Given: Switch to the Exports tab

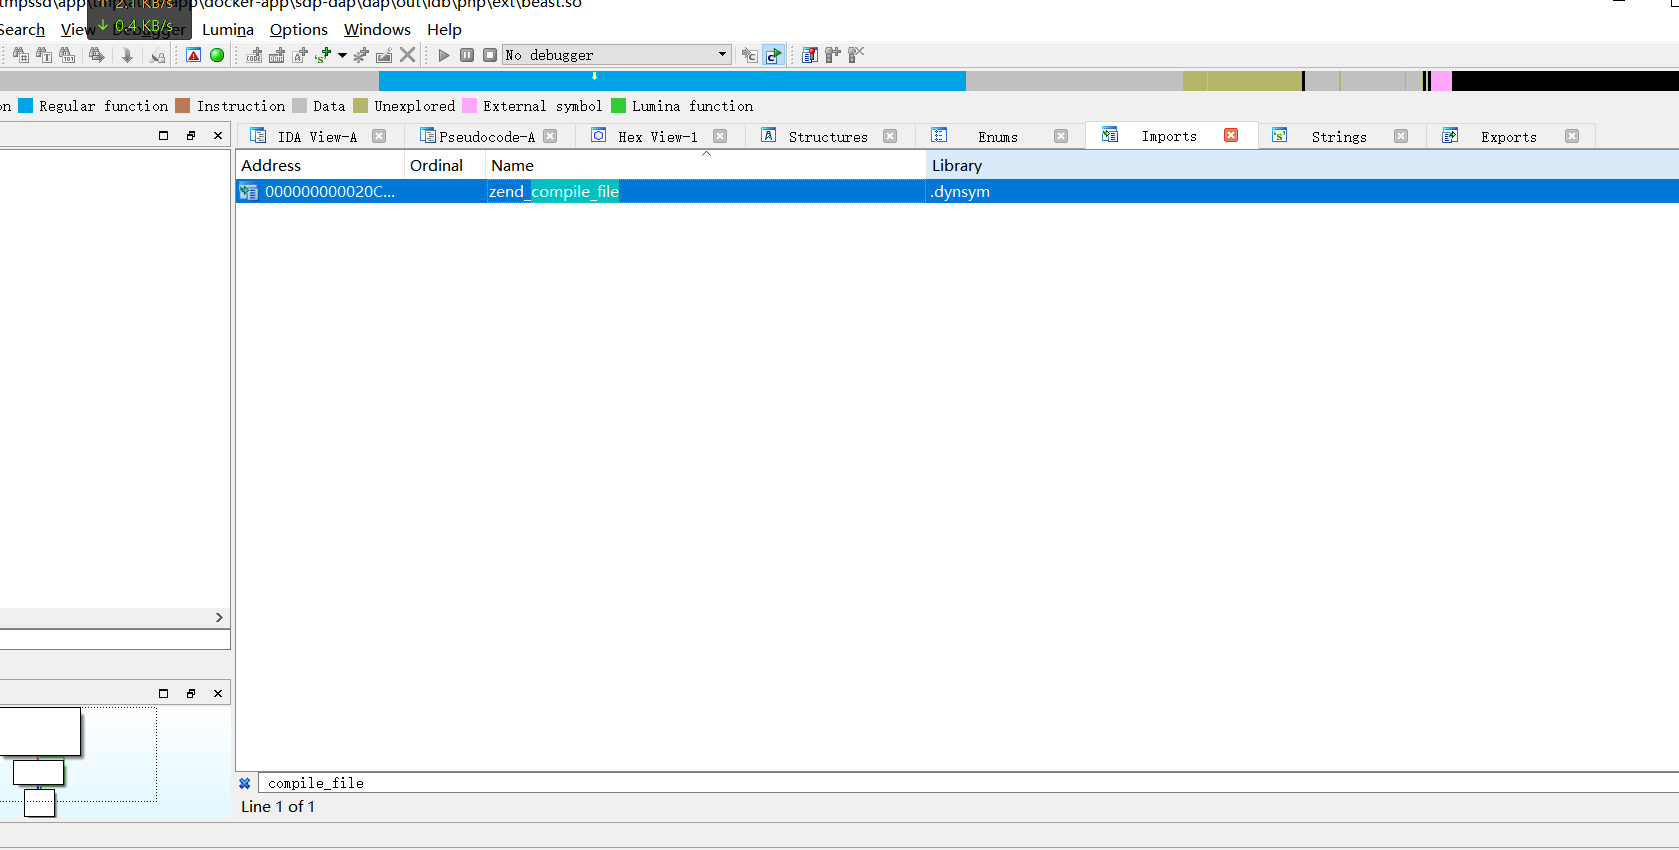Looking at the screenshot, I should [x=1509, y=137].
